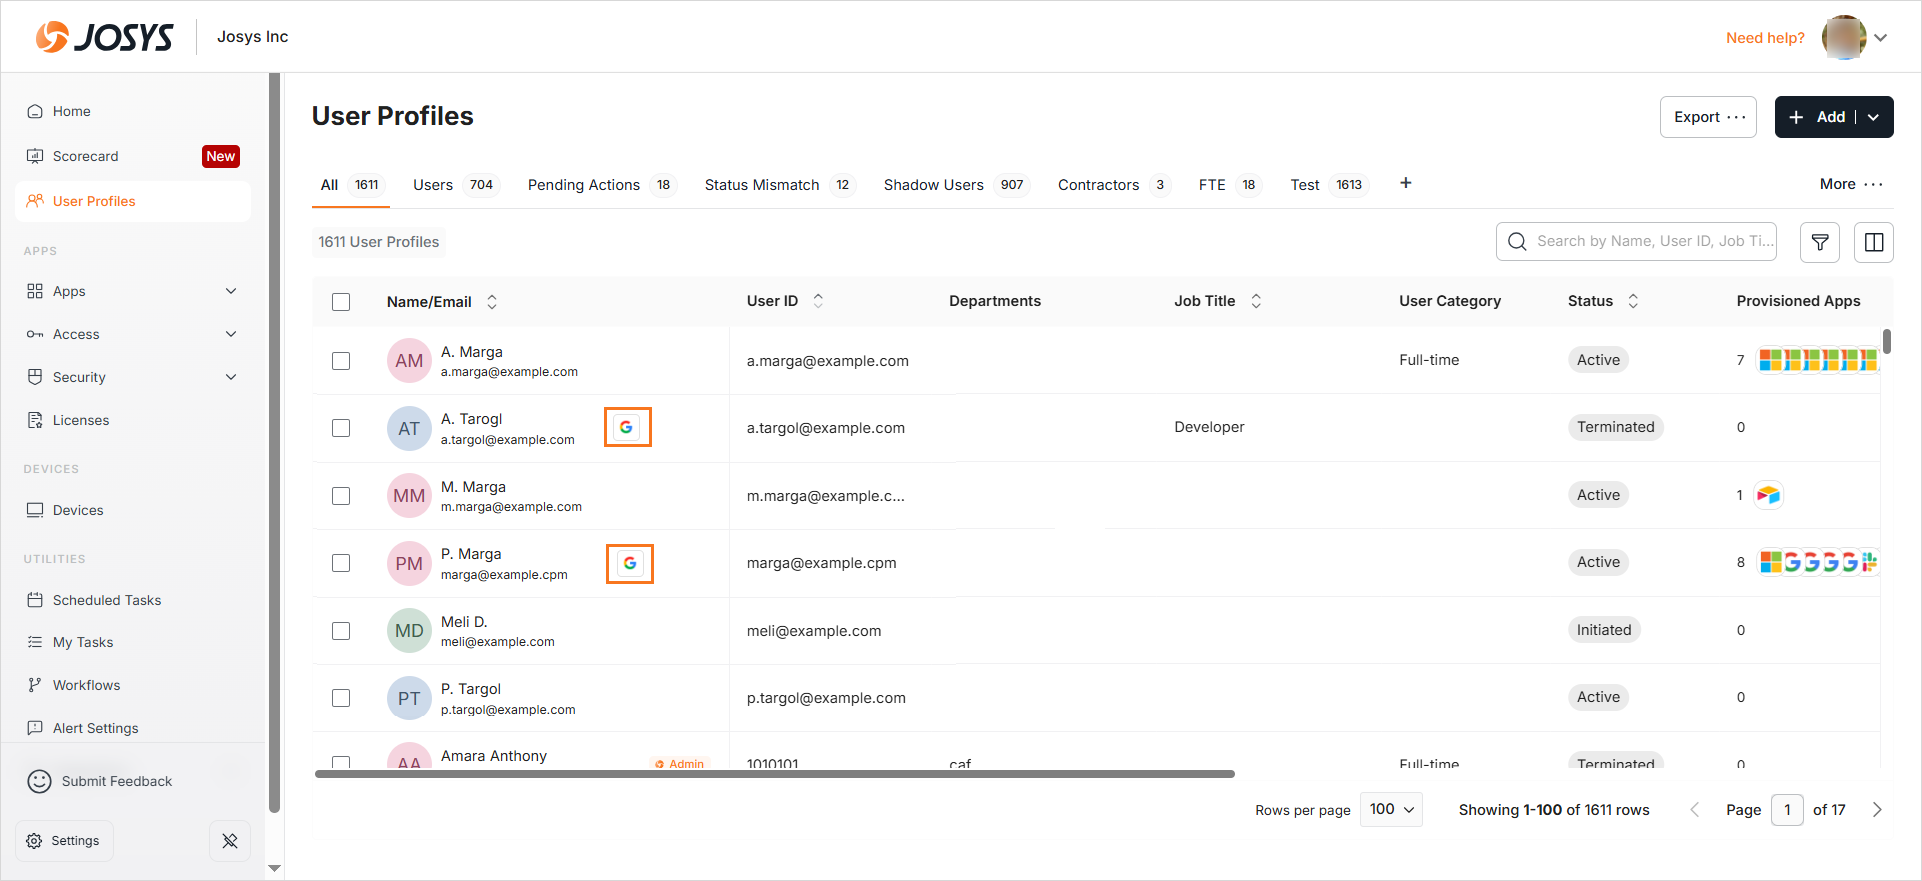Sort by User ID column arrows
This screenshot has height=881, width=1922.
[818, 301]
